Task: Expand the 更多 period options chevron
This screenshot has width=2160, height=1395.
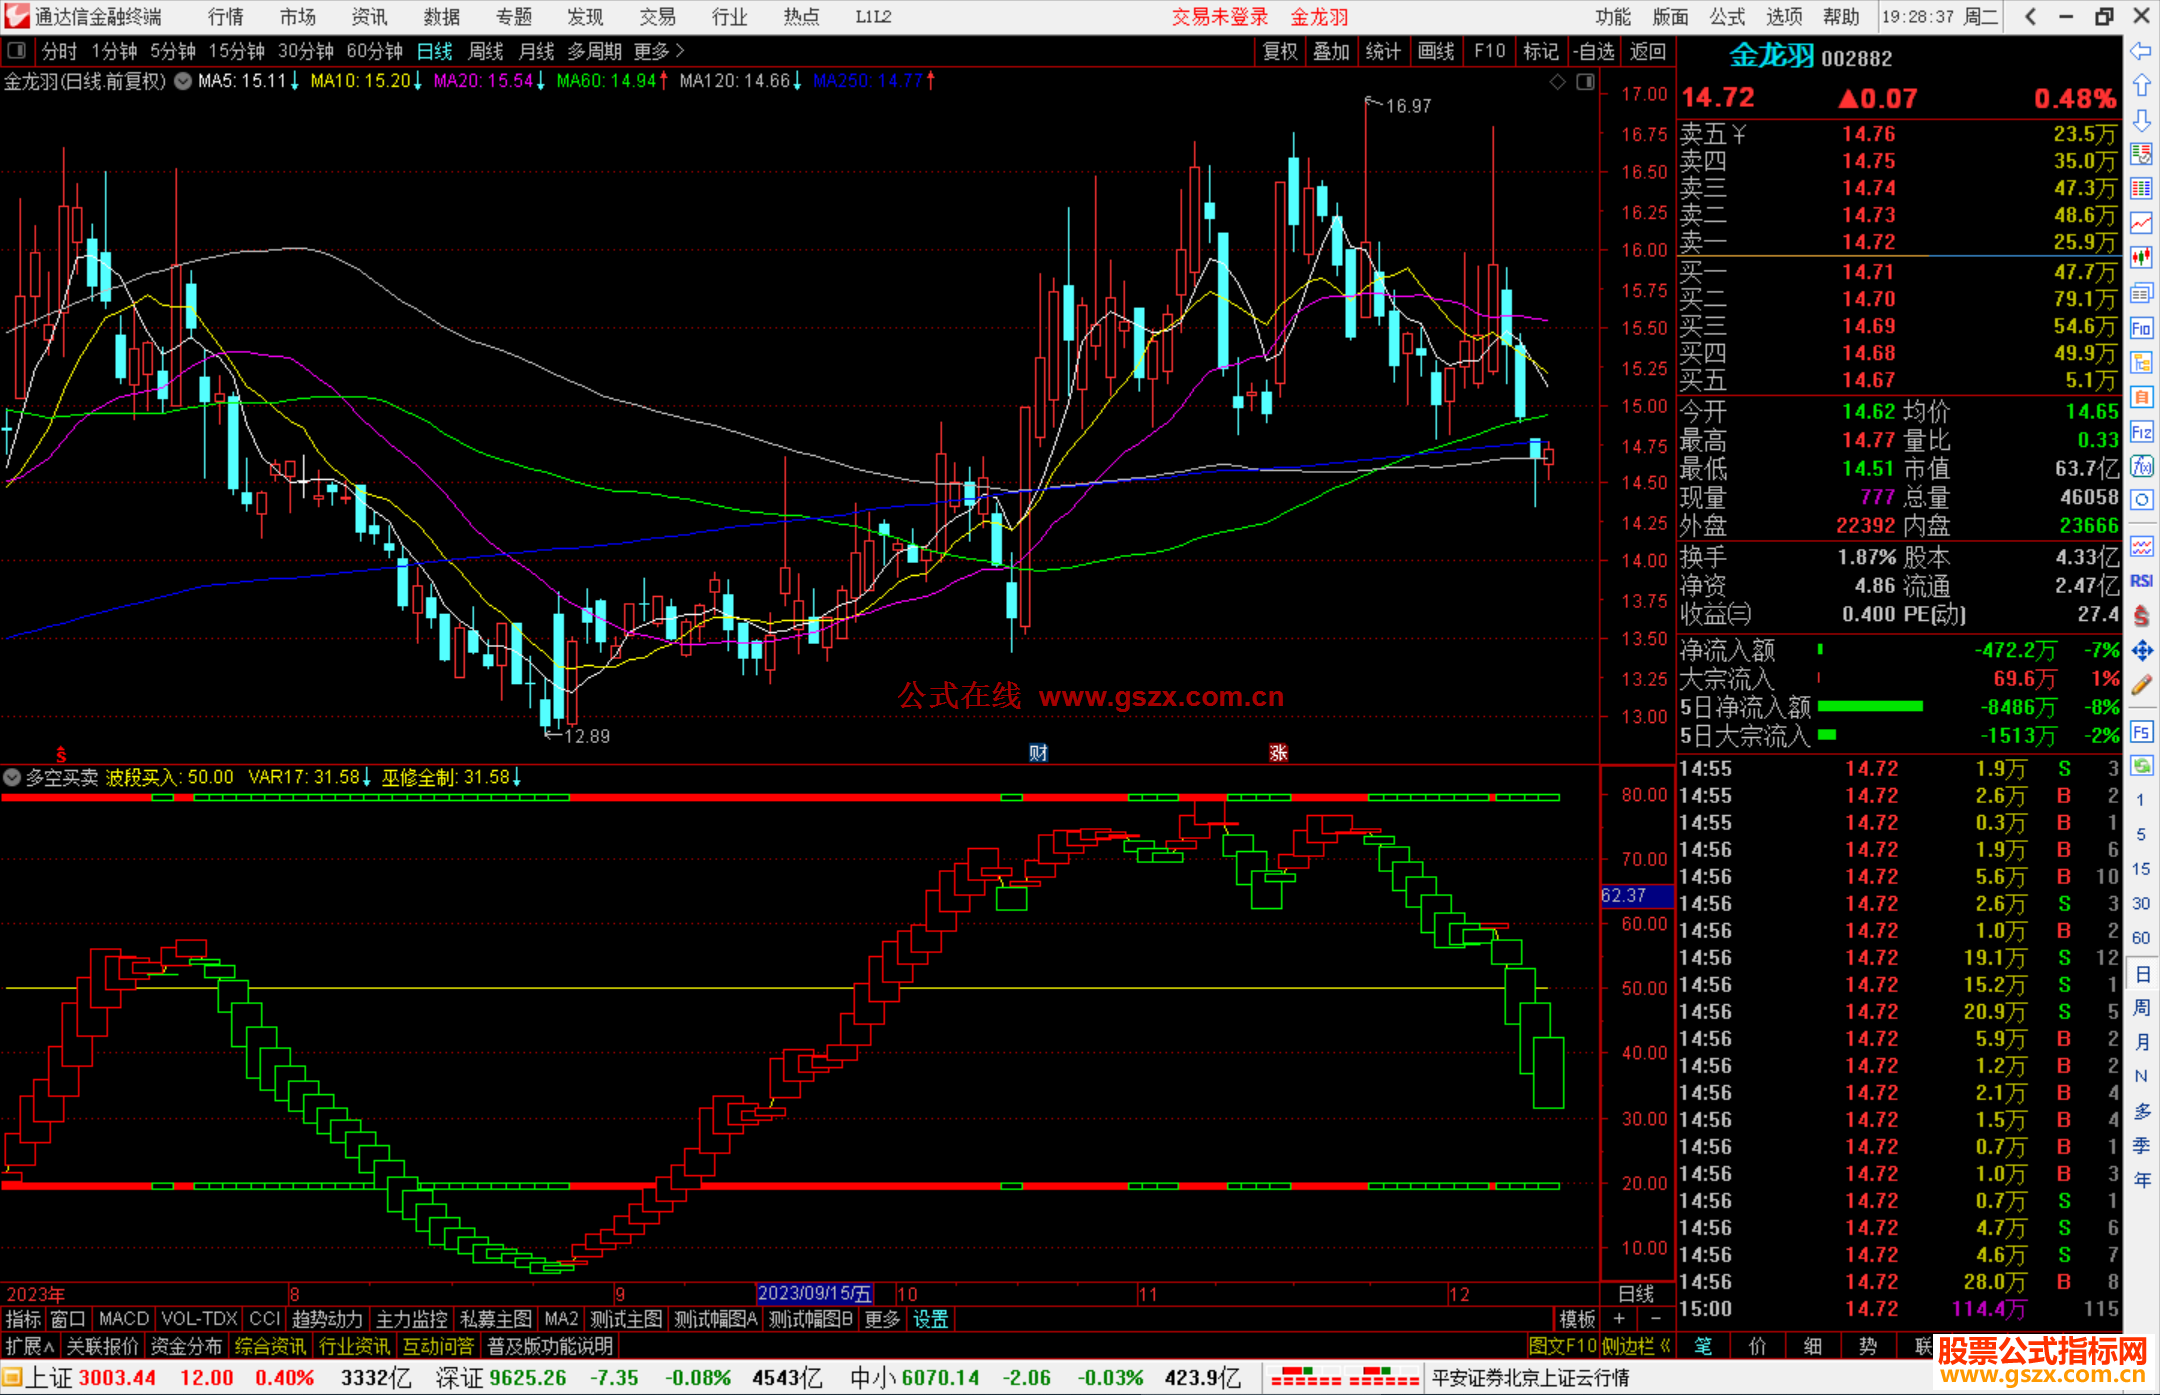Action: point(680,51)
